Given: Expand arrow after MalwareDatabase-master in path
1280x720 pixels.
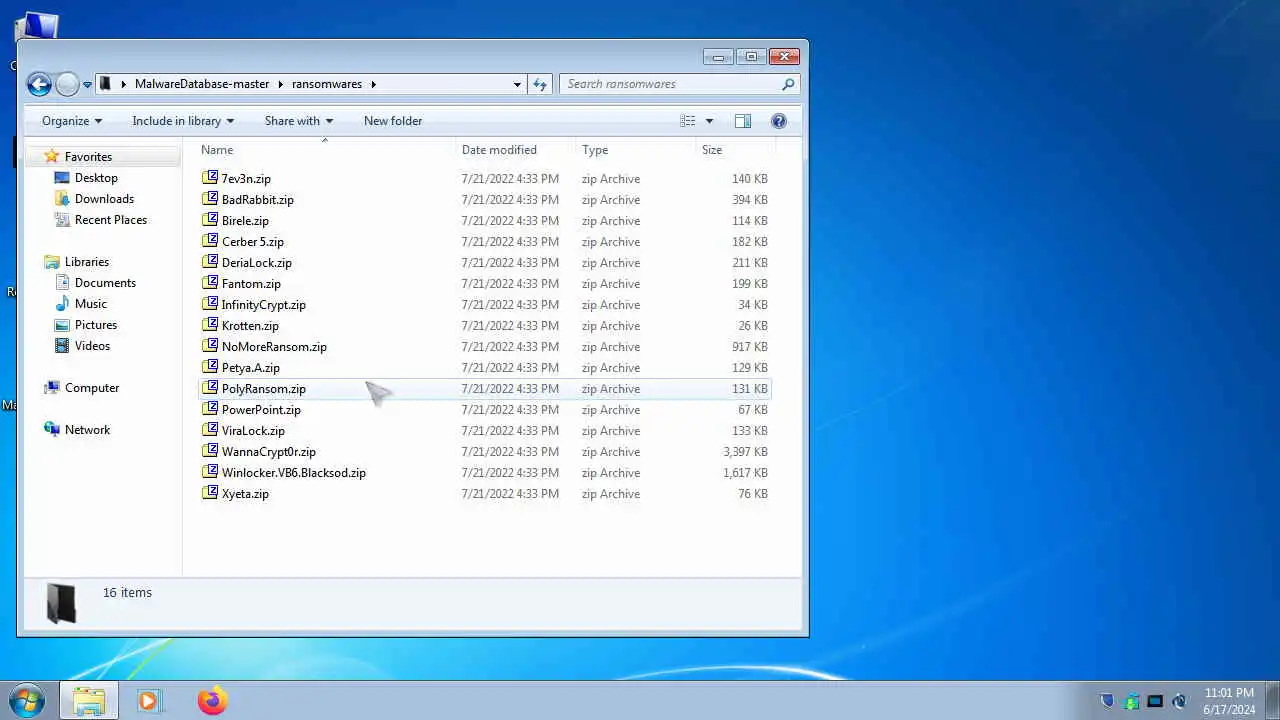Looking at the screenshot, I should click(x=280, y=84).
